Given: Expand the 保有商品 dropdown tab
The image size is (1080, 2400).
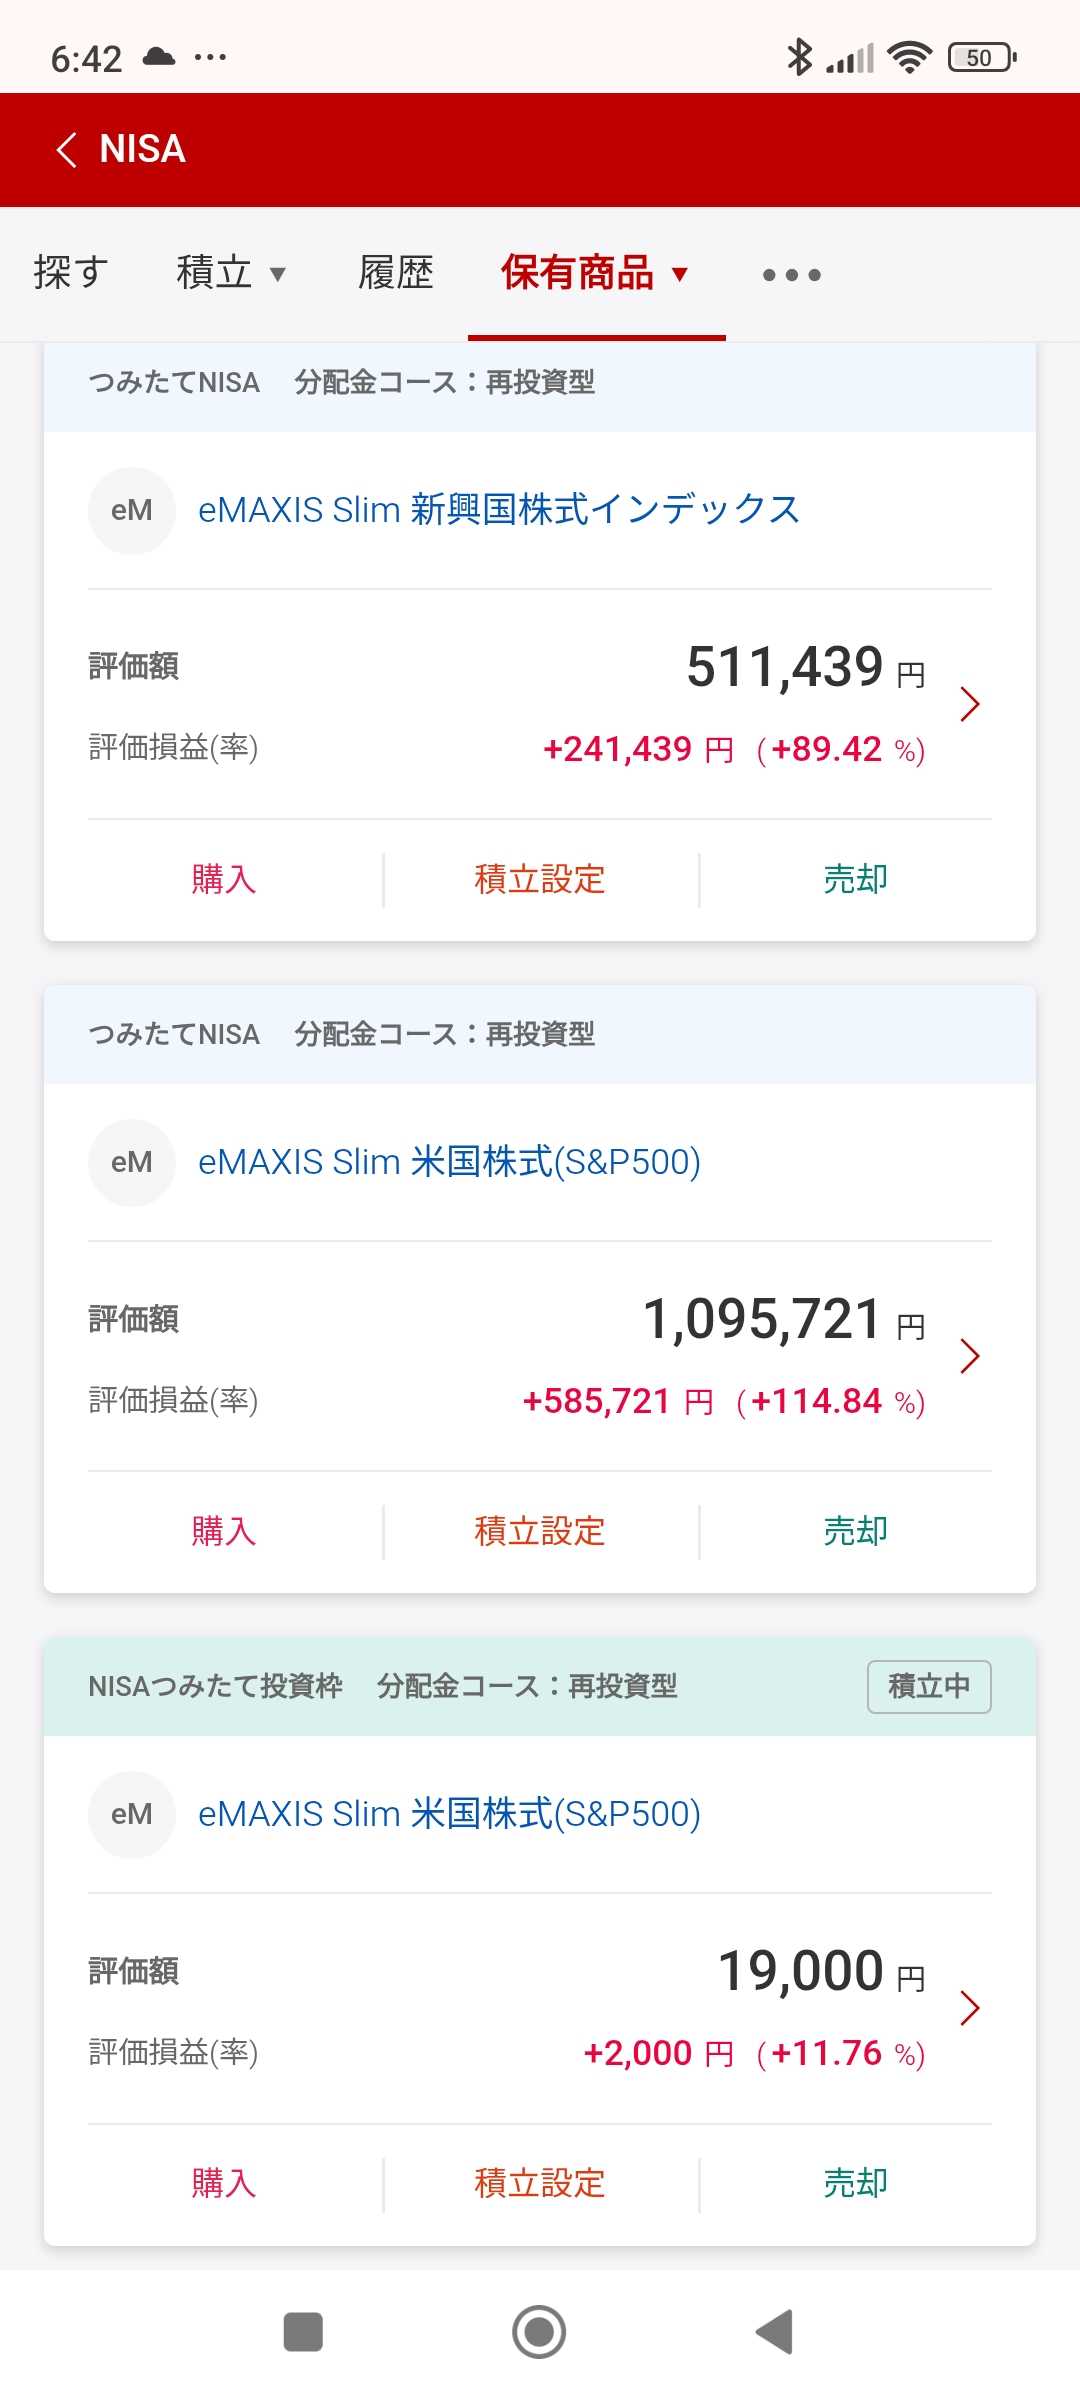Looking at the screenshot, I should pyautogui.click(x=595, y=273).
